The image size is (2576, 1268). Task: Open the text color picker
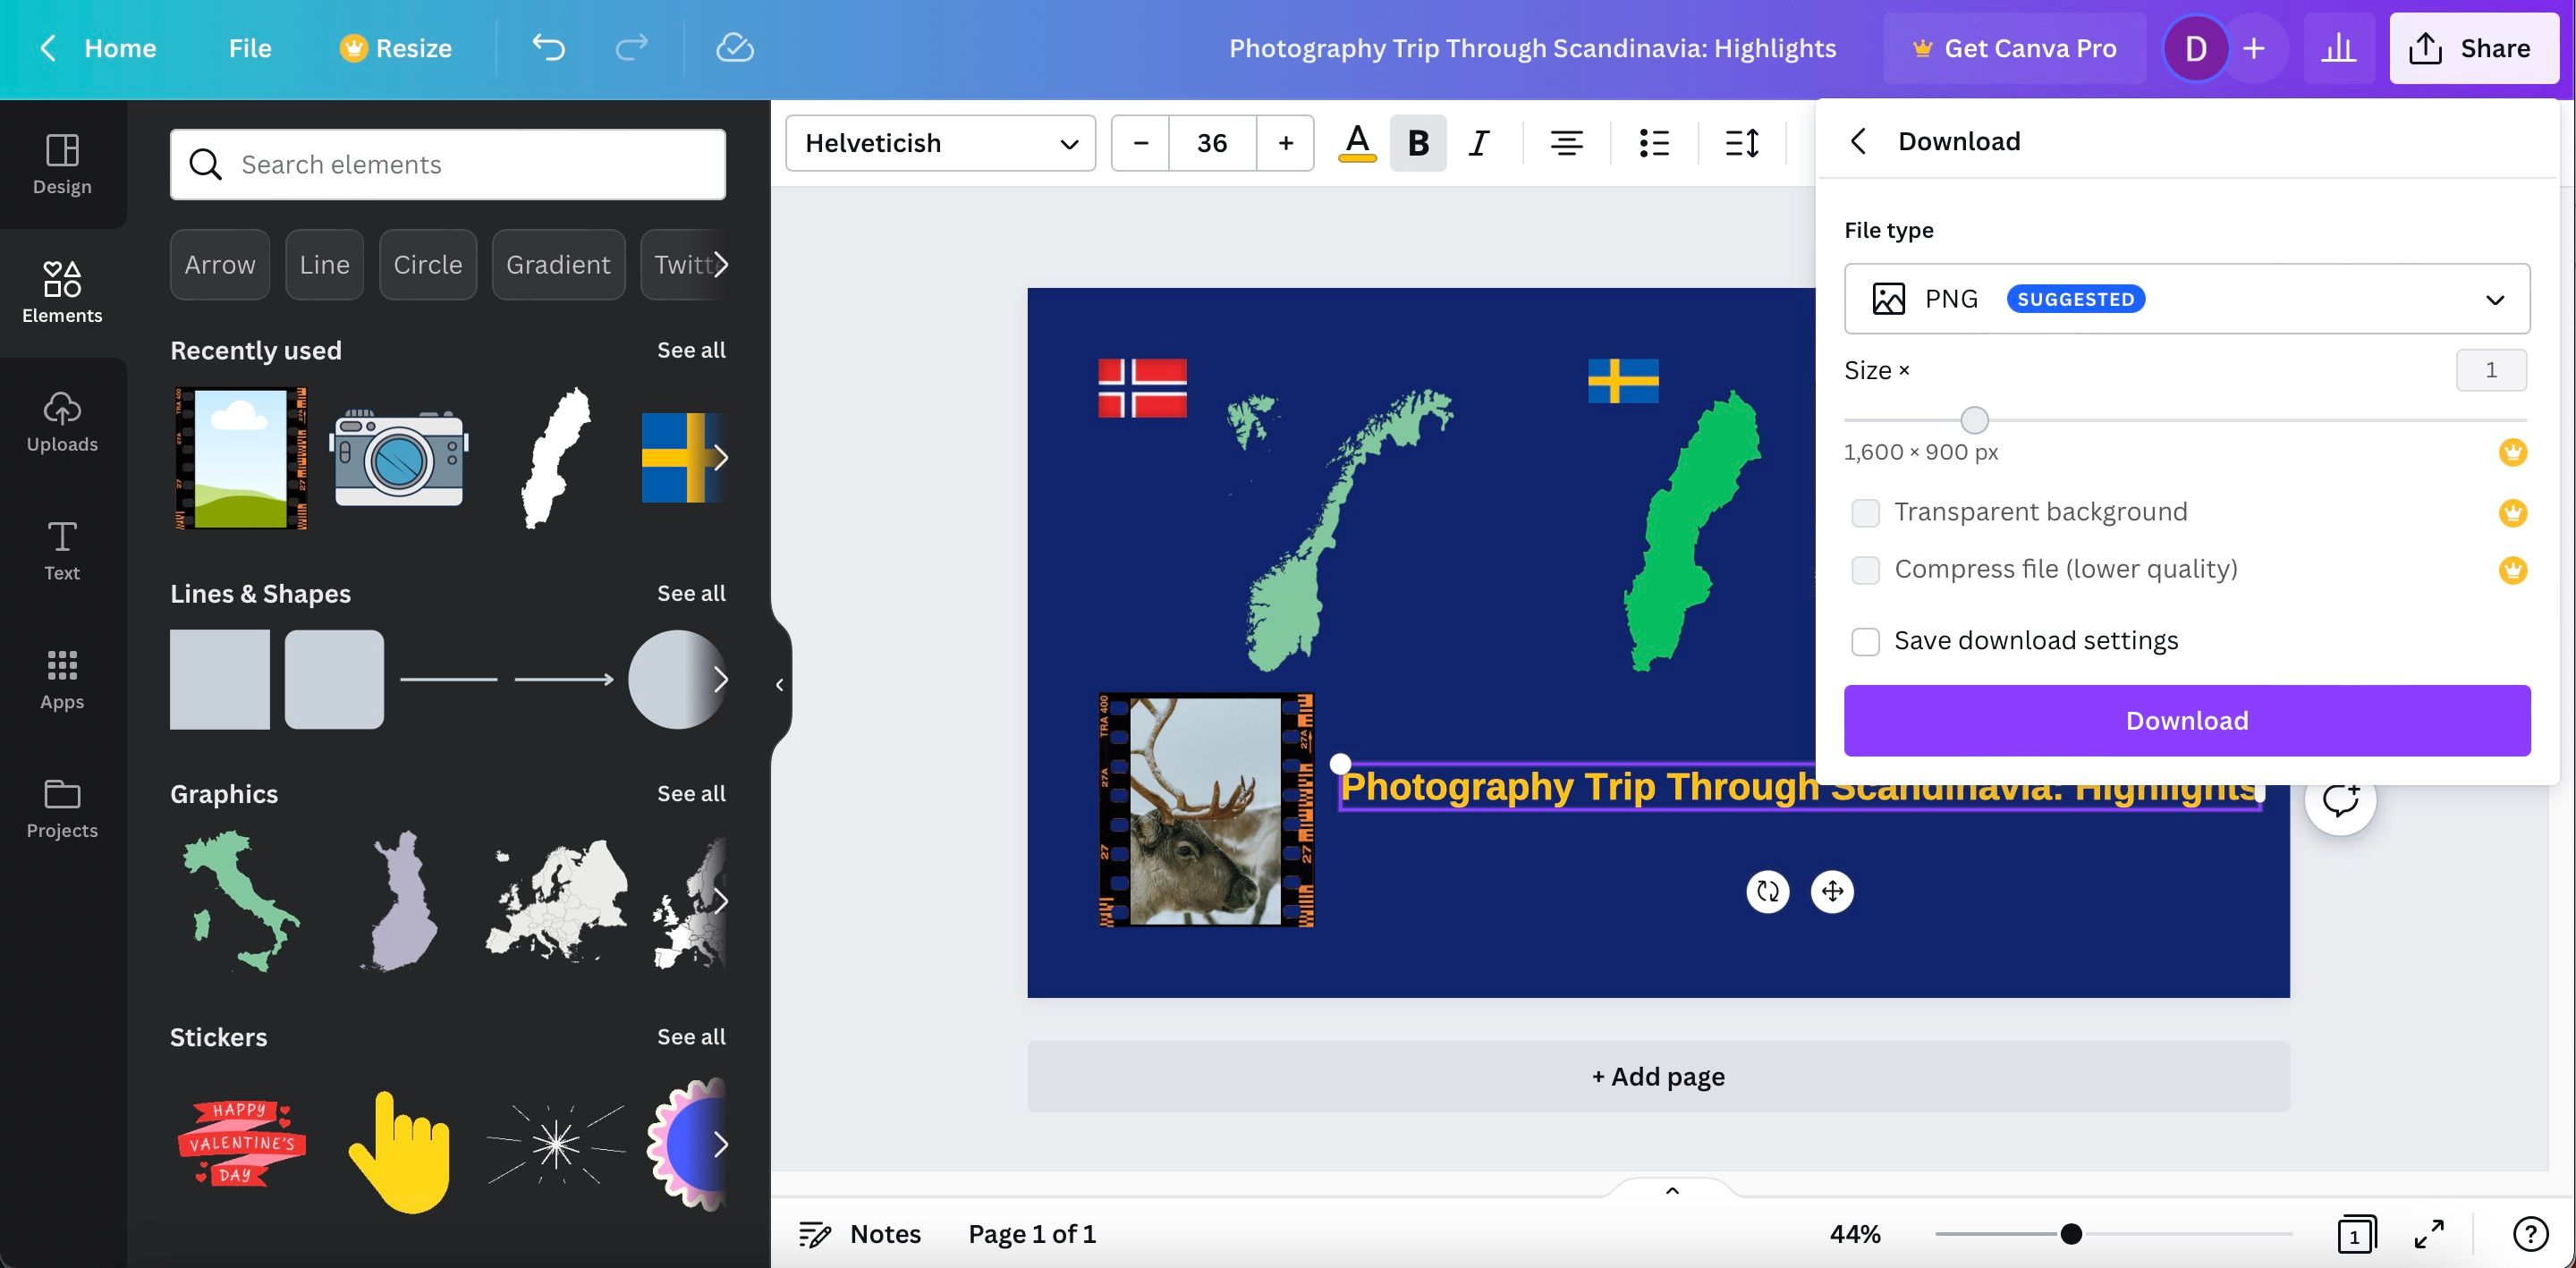point(1356,143)
